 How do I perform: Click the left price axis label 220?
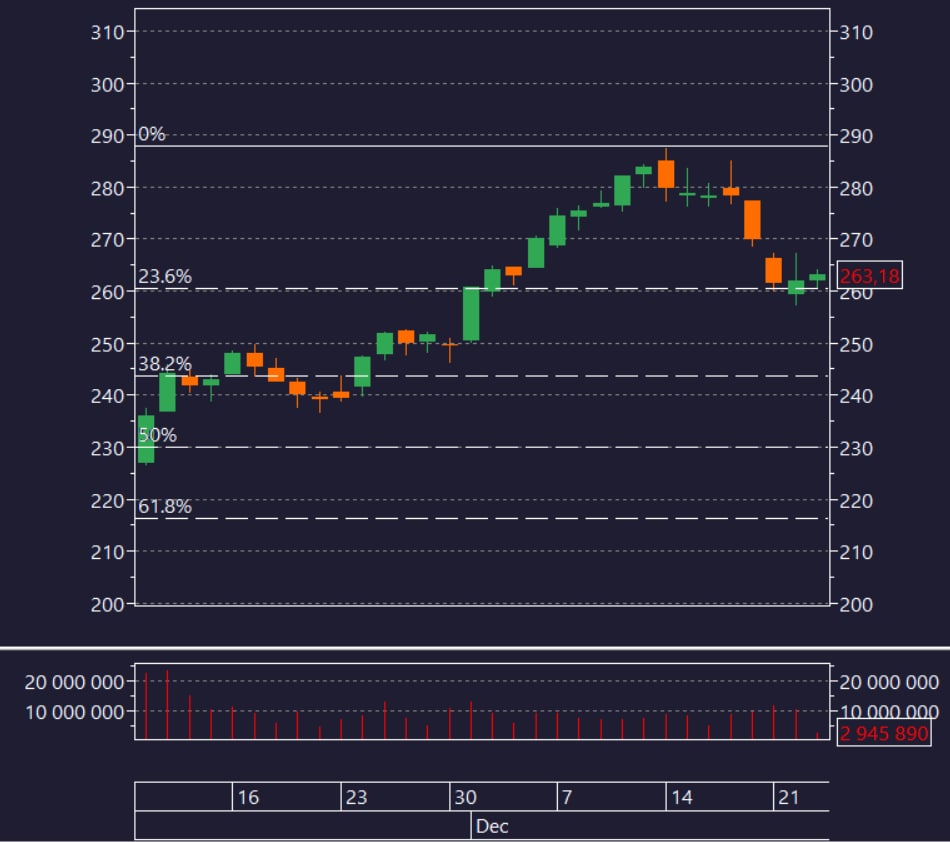pos(107,501)
